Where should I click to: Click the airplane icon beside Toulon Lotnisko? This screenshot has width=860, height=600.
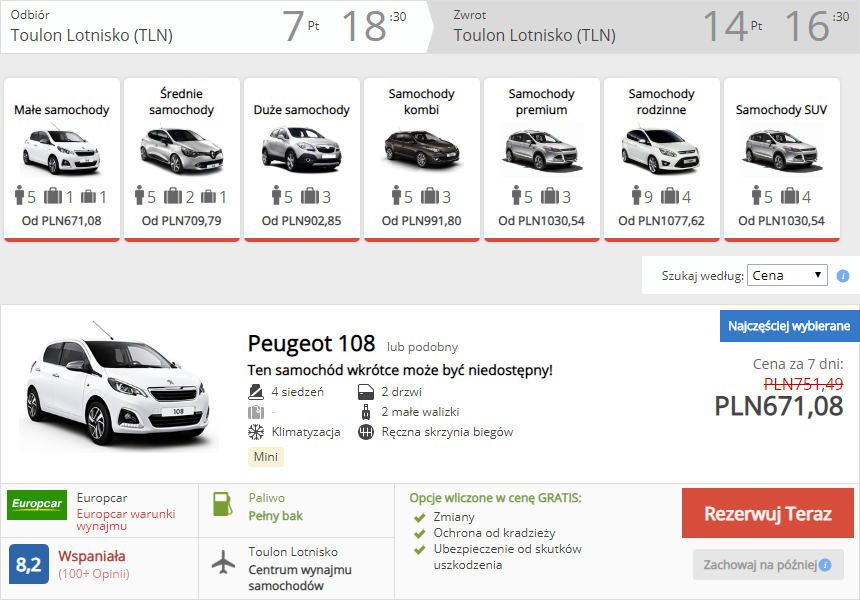[223, 562]
